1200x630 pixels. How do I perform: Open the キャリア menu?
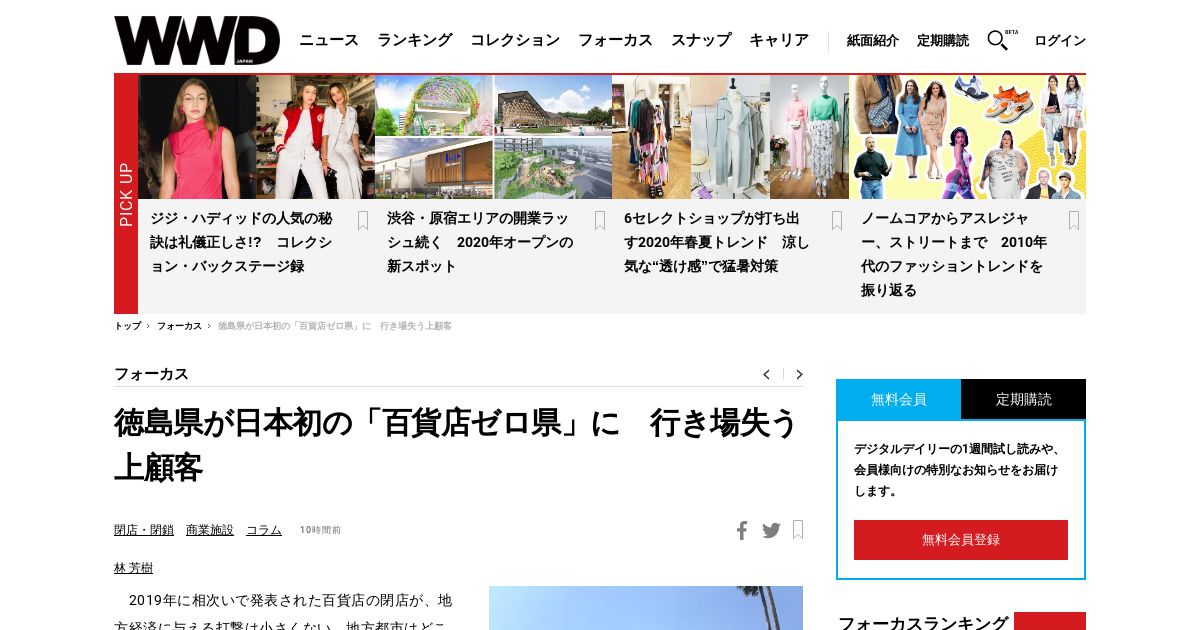[779, 40]
